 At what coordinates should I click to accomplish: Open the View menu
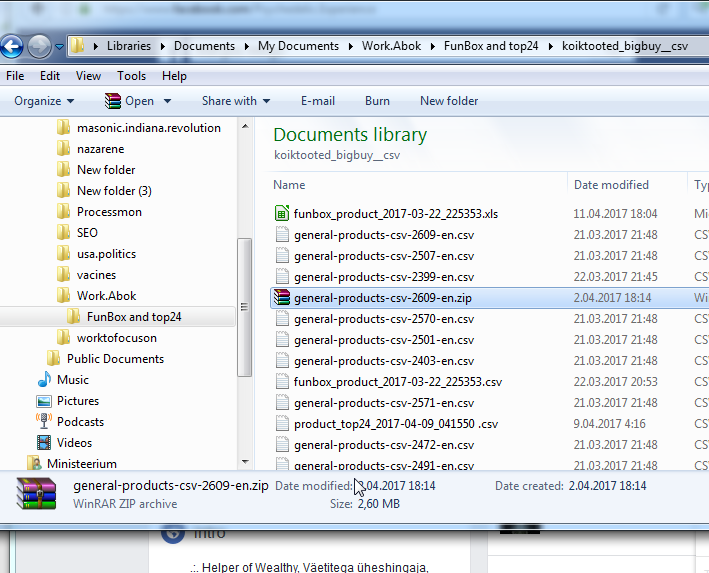tap(88, 76)
